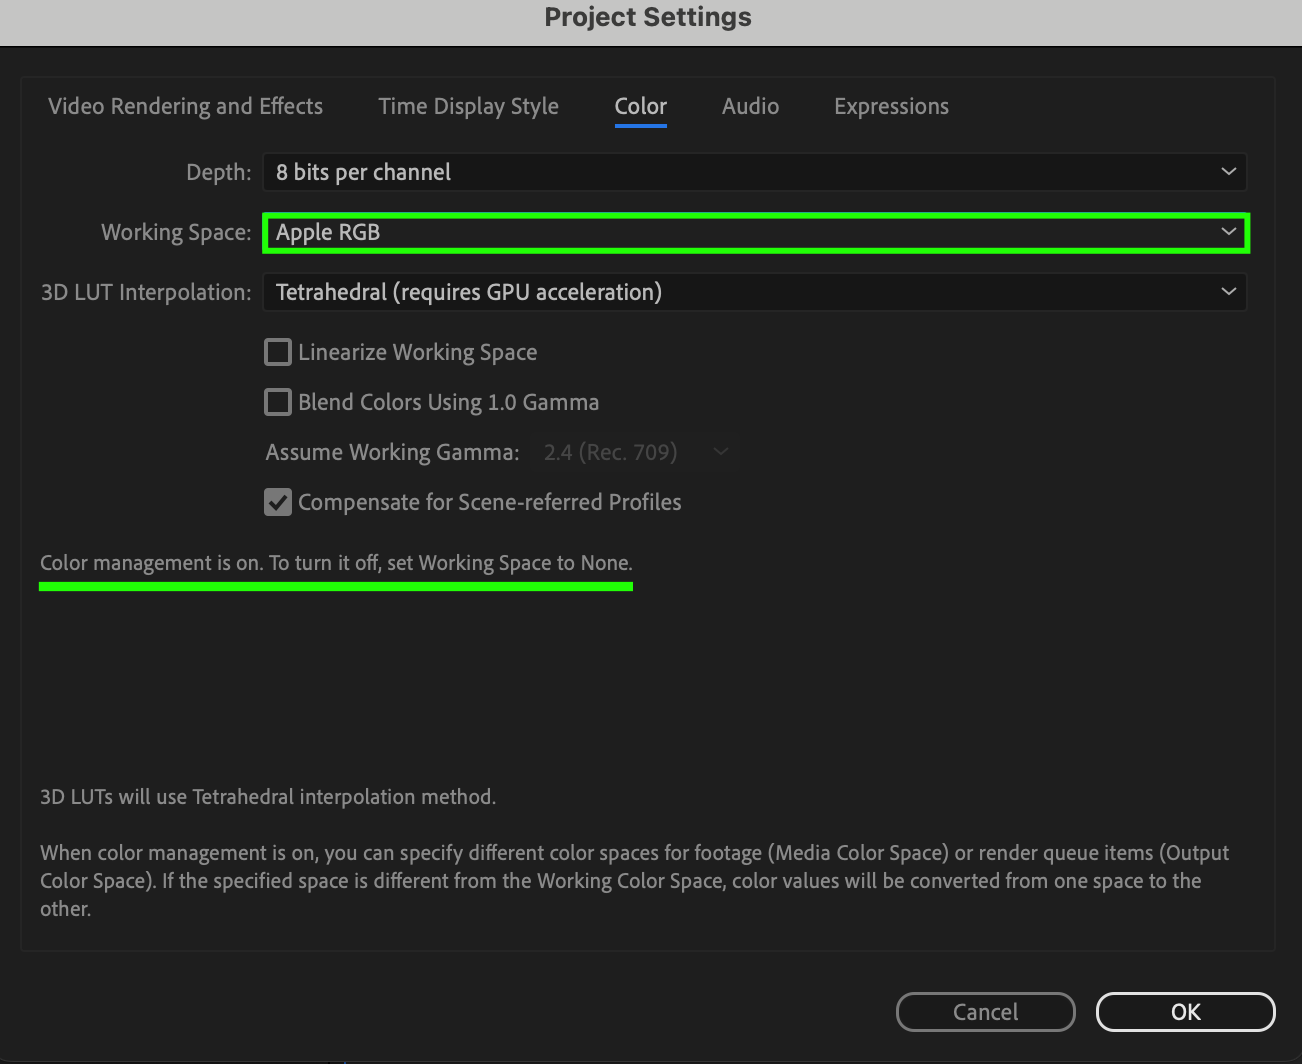Go to the Audio tab
Screen dimensions: 1302x1064
tap(750, 106)
